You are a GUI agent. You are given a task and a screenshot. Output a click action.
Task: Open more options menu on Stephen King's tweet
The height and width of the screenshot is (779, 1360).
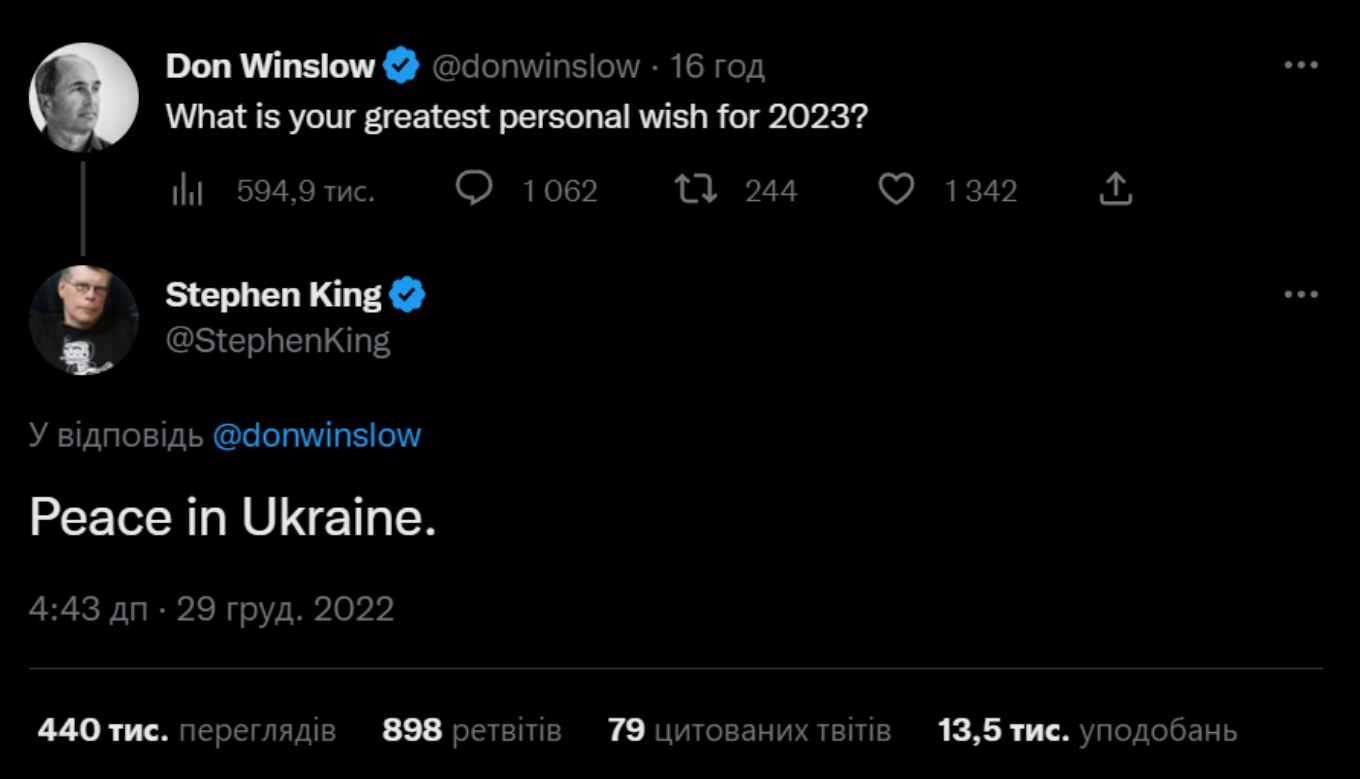point(1300,295)
